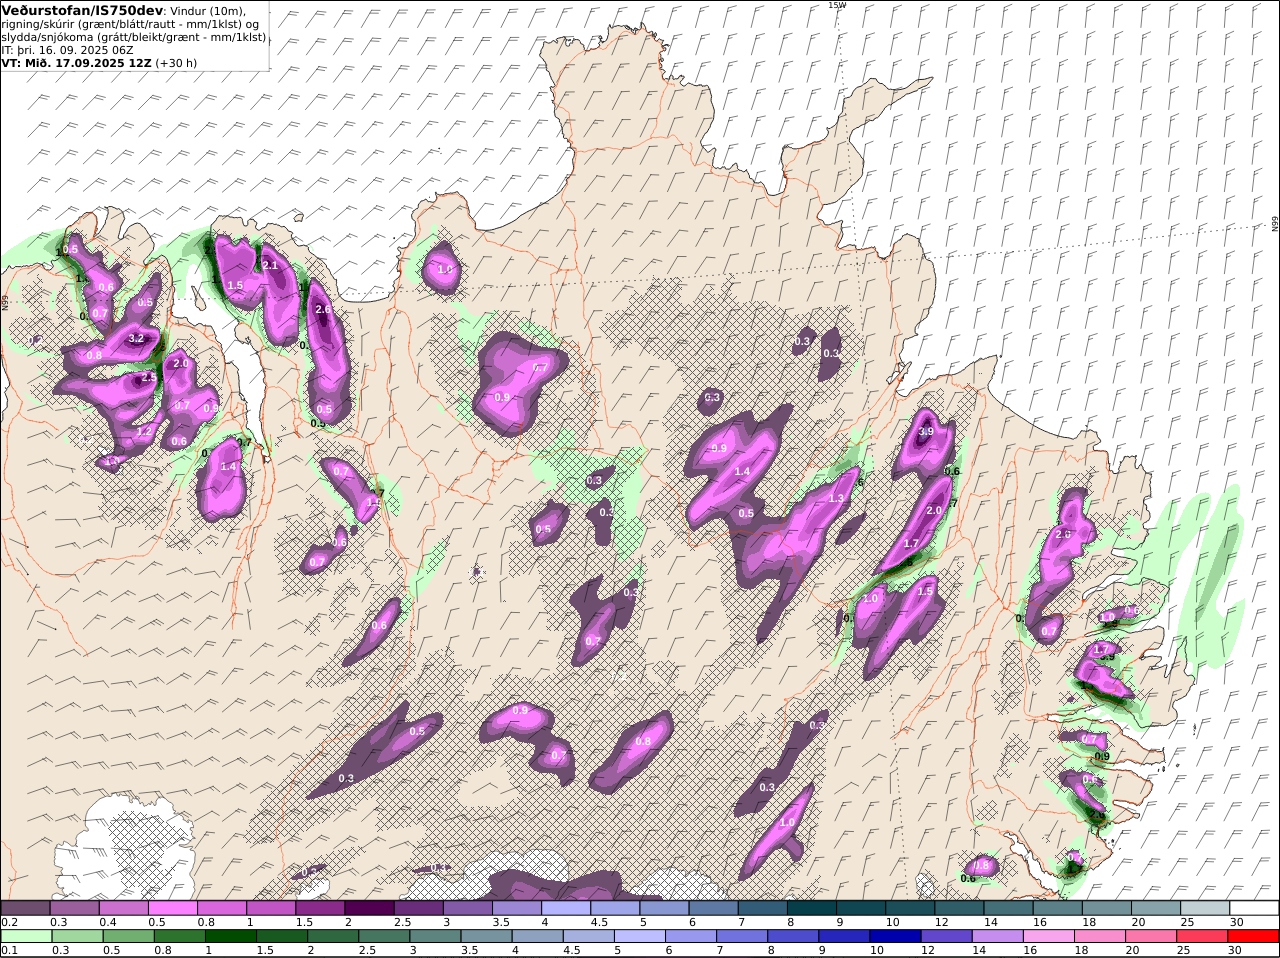
Task: Click the upper legend swatch between 0.5 and 0.8
Action: [x=173, y=908]
